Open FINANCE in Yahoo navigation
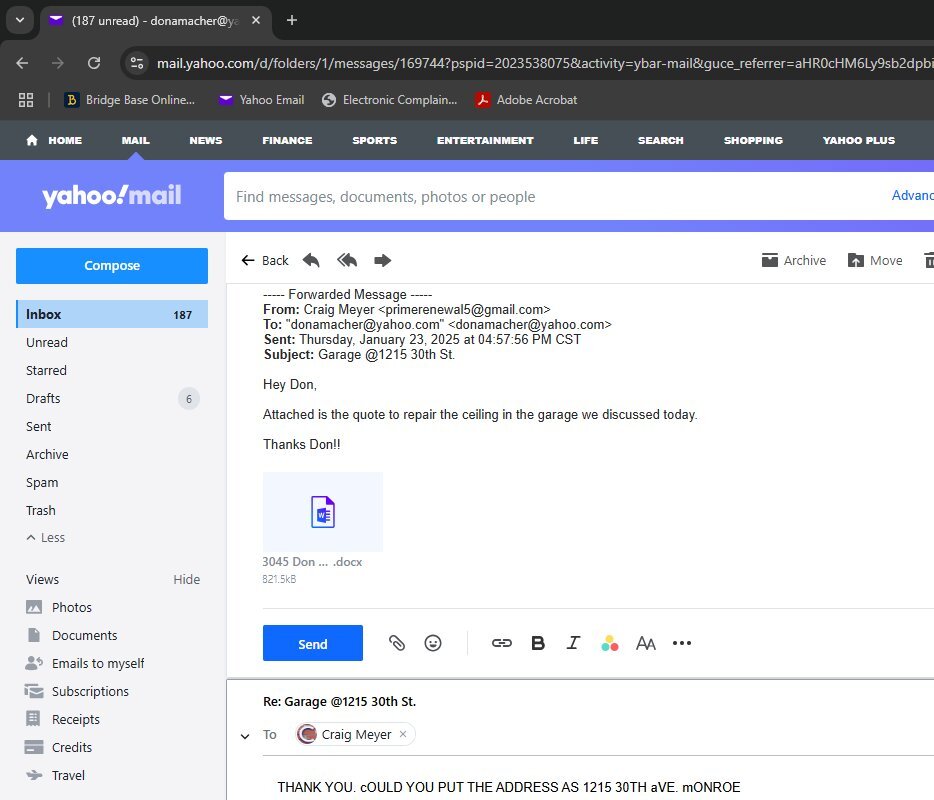Image resolution: width=934 pixels, height=800 pixels. [x=287, y=141]
